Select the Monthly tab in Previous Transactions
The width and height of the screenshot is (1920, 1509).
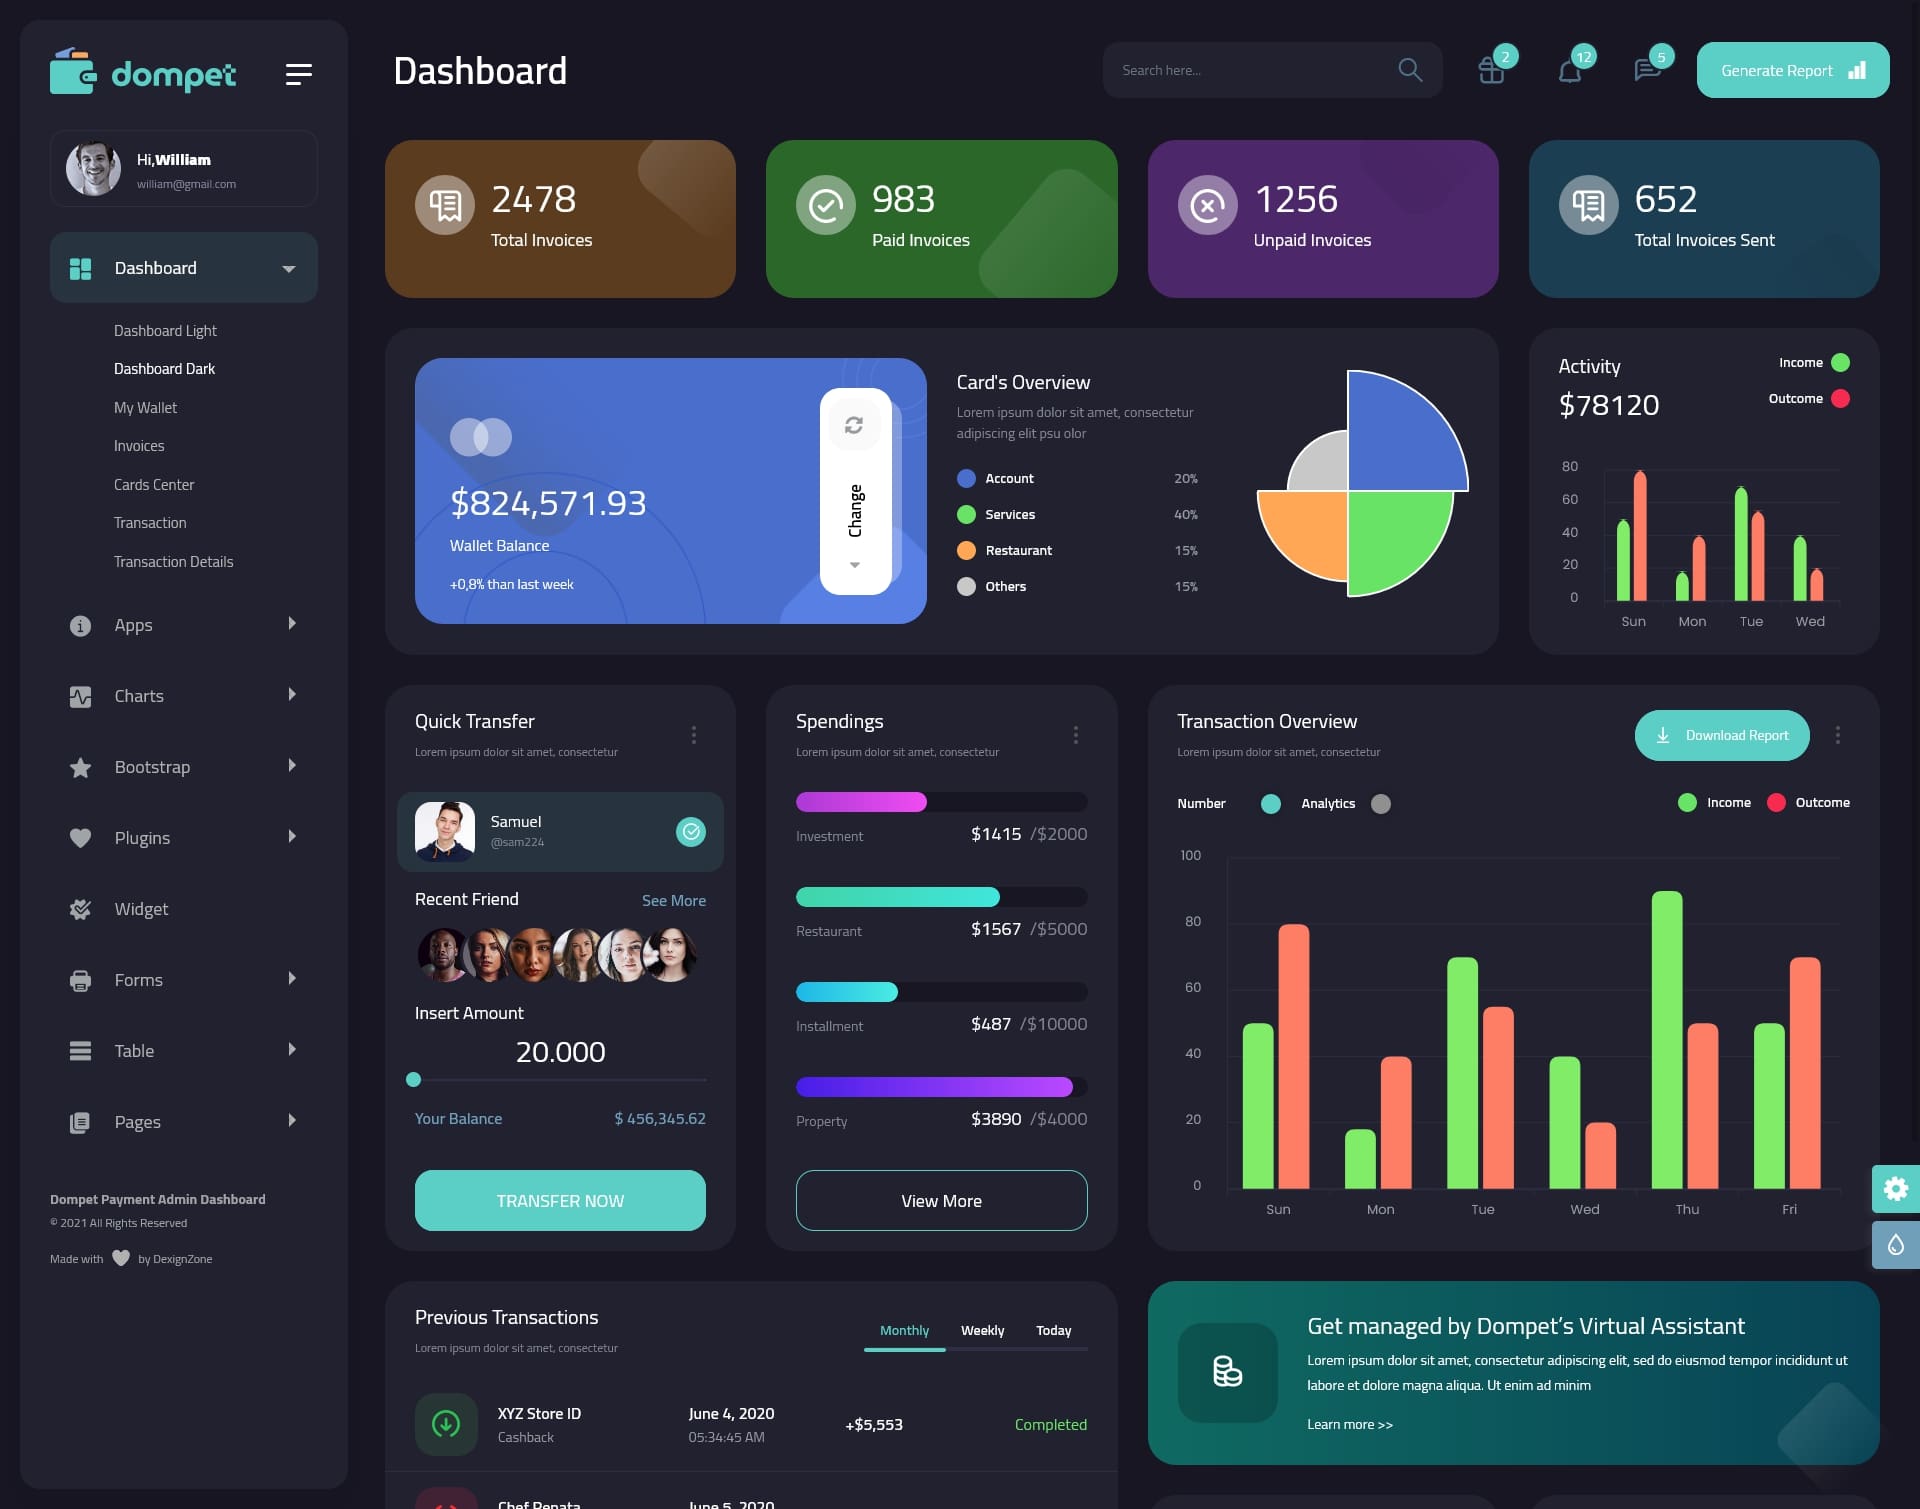tap(902, 1330)
